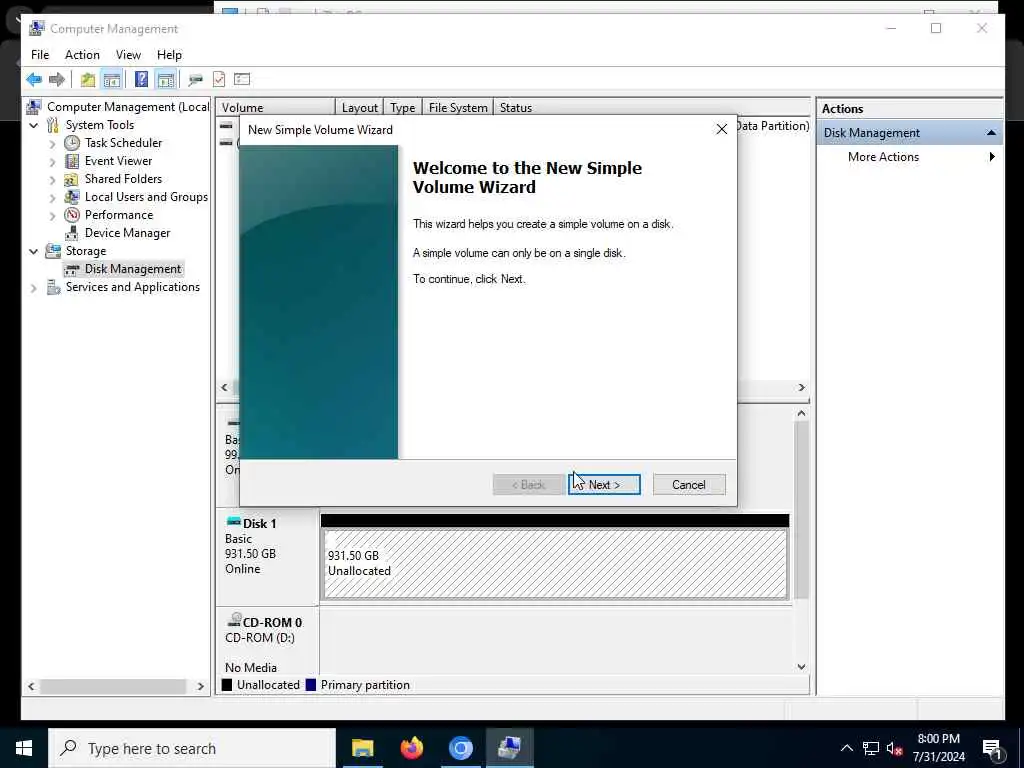This screenshot has height=768, width=1024.
Task: Click the disk view scroll down arrow
Action: click(801, 667)
